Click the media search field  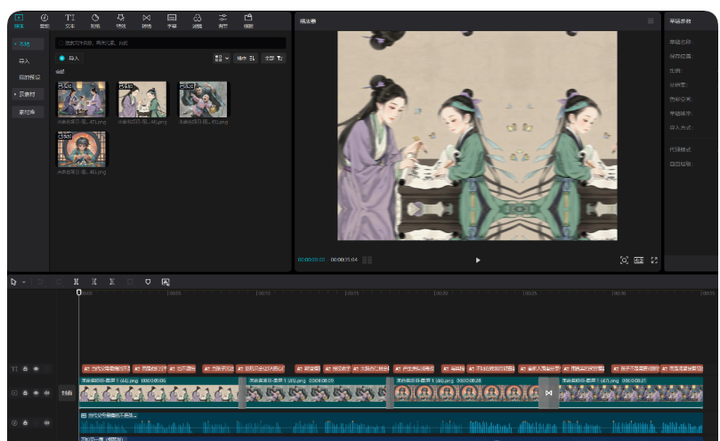click(170, 43)
